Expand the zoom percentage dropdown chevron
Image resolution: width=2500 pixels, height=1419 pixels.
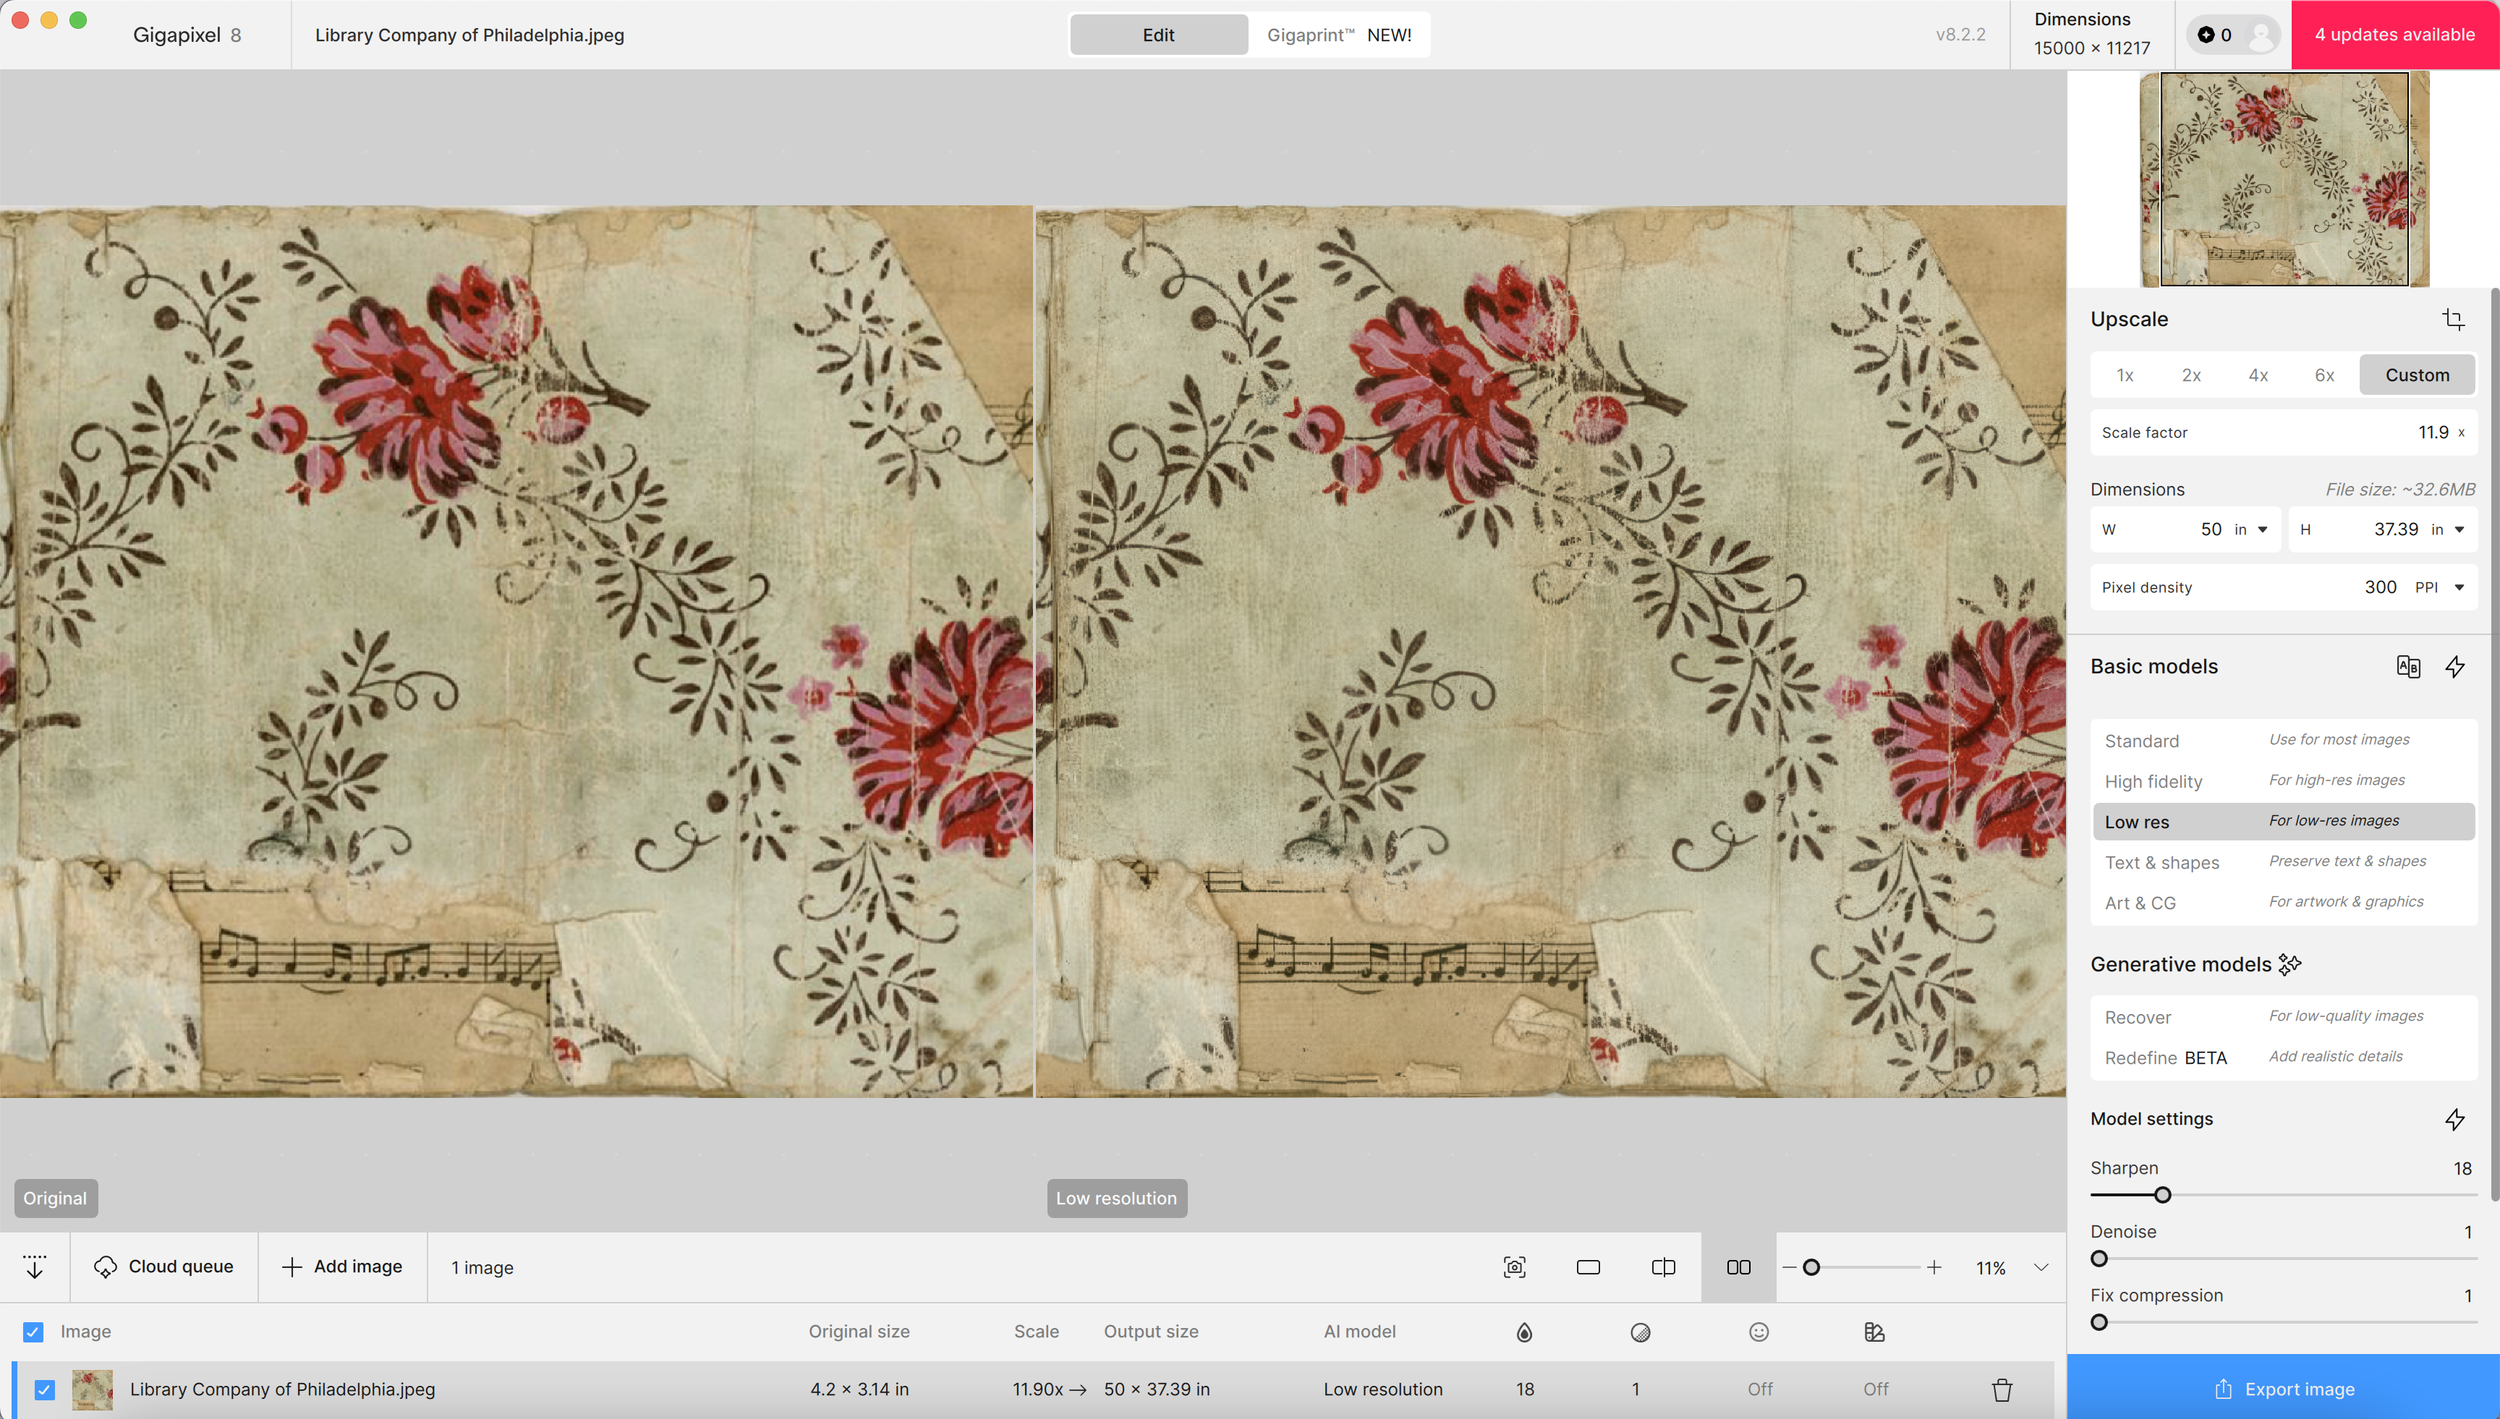(x=2041, y=1267)
